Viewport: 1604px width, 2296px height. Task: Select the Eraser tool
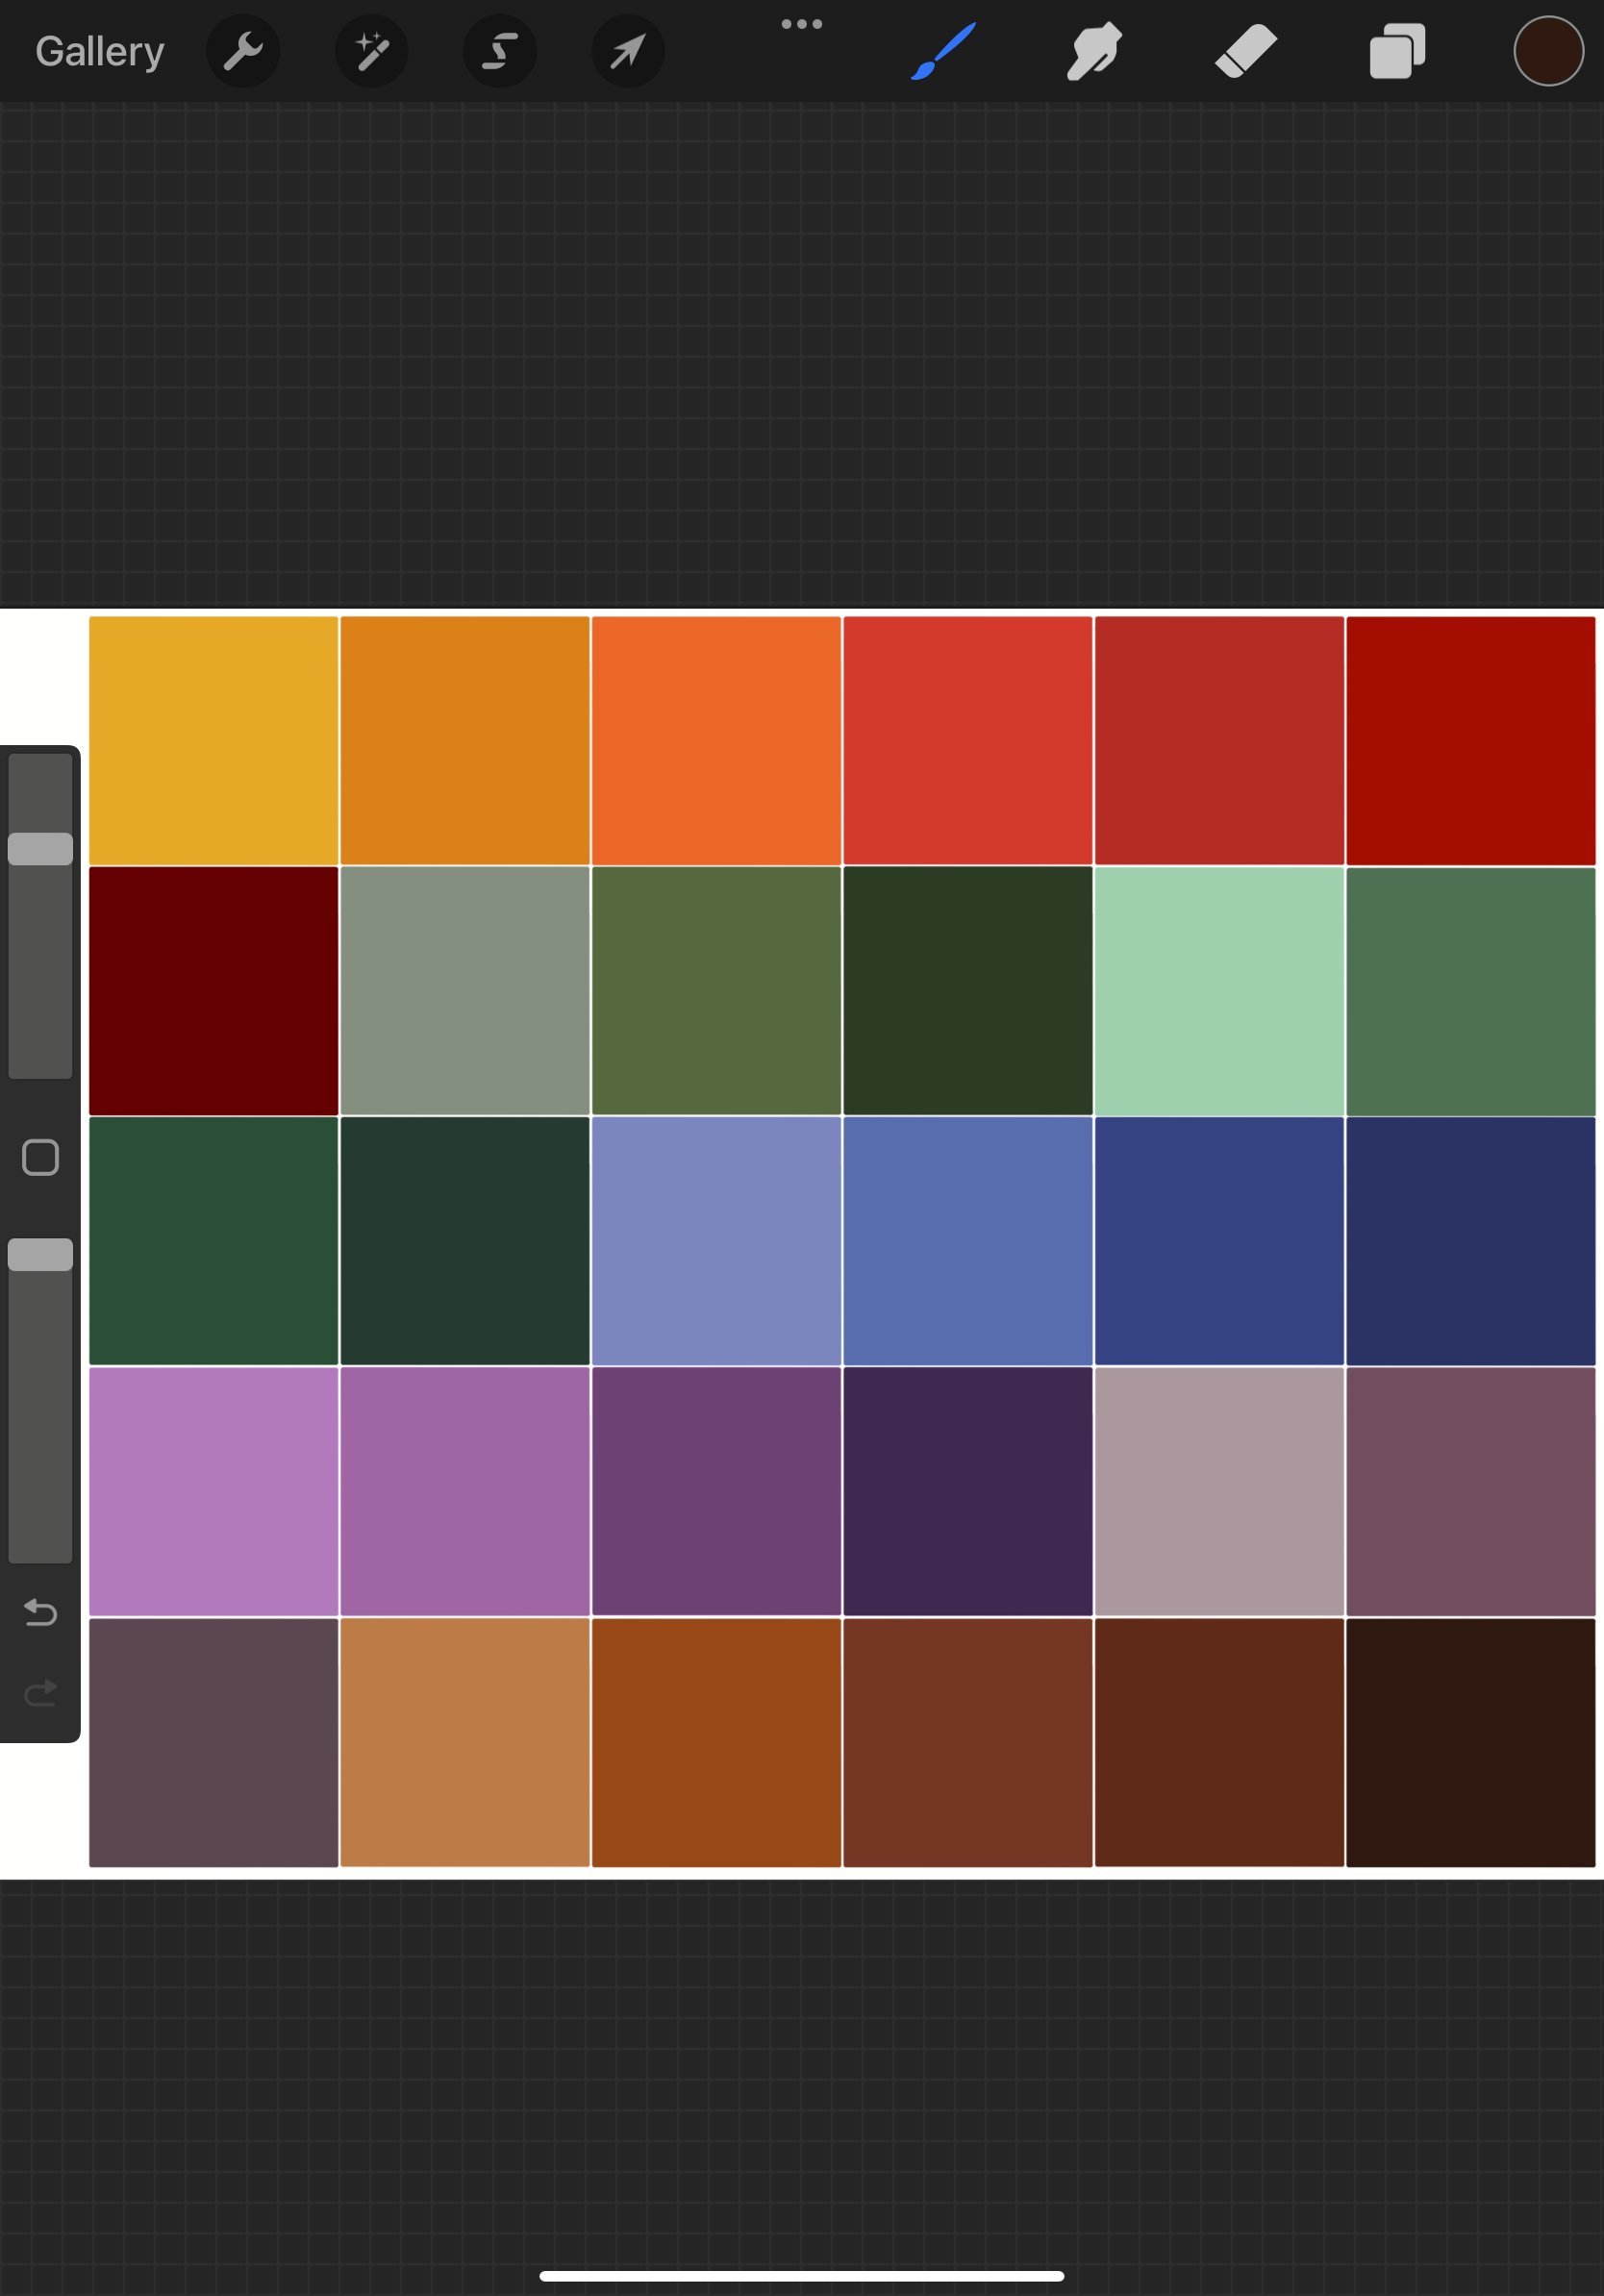(x=1245, y=51)
